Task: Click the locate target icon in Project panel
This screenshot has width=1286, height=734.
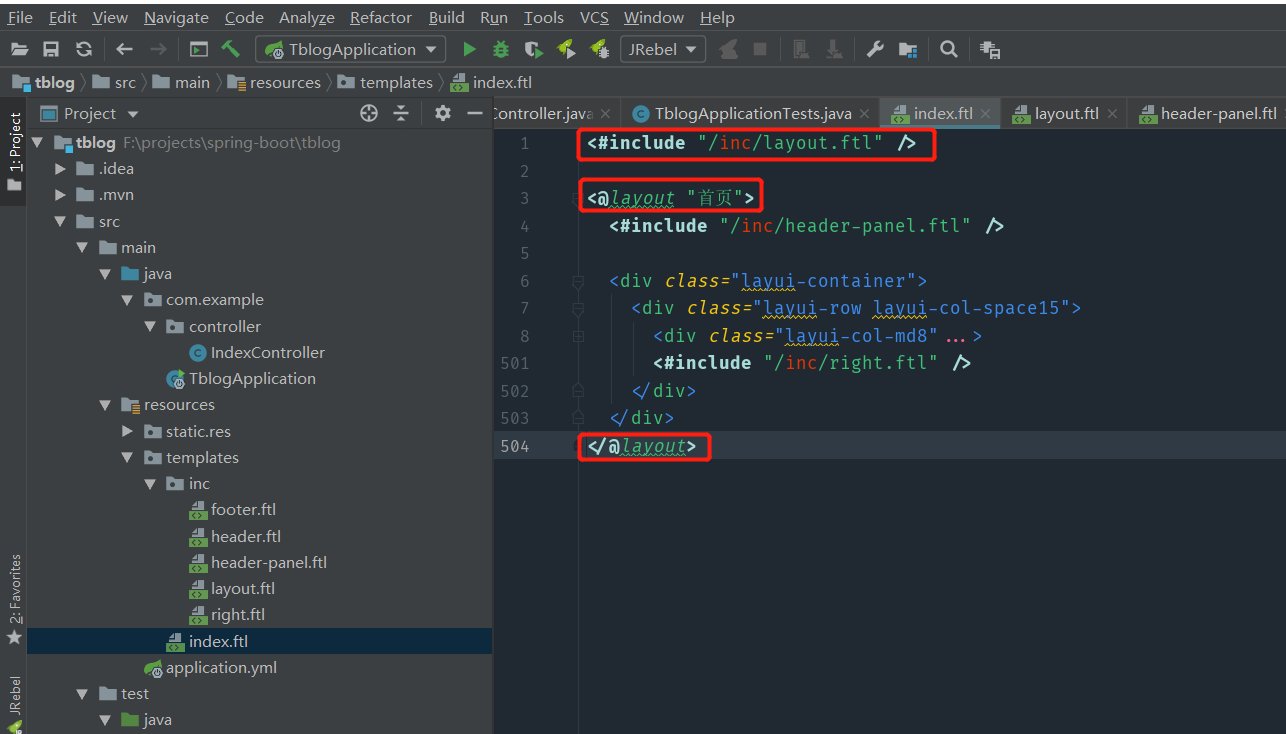Action: point(369,113)
